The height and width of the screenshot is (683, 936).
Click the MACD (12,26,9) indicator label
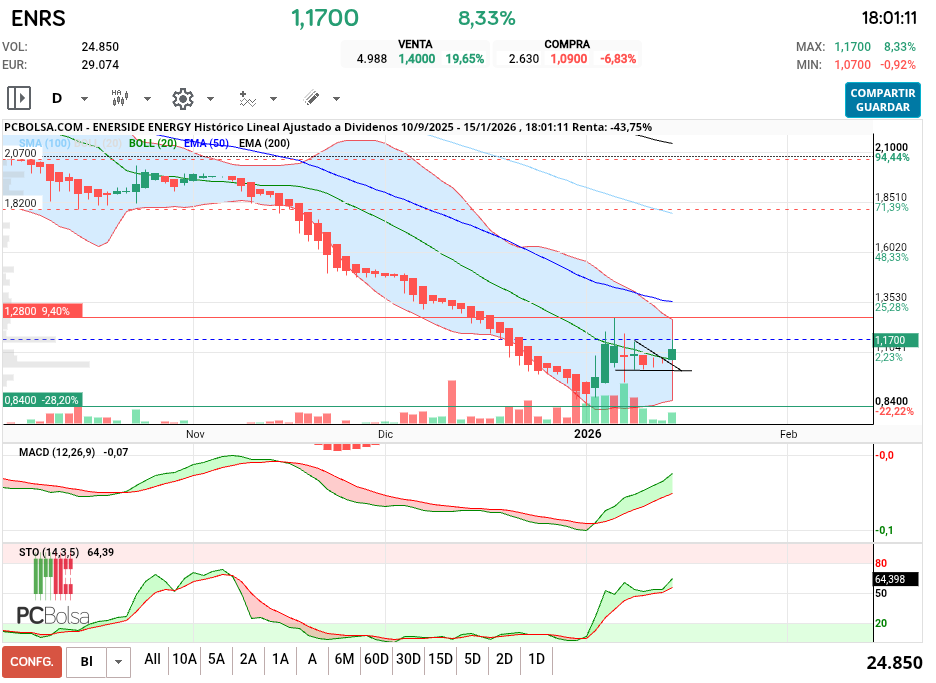click(x=57, y=452)
